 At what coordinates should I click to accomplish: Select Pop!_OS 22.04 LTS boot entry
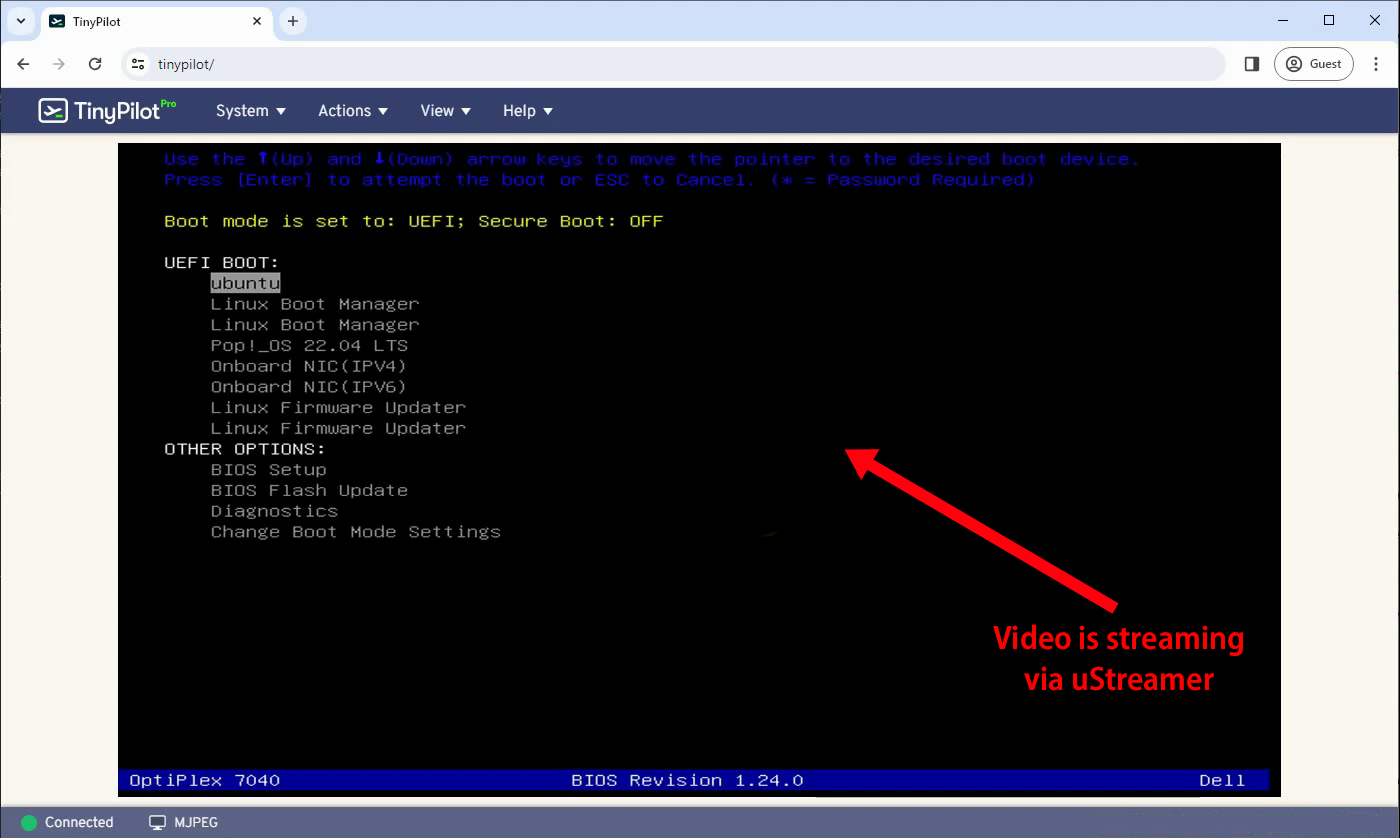coord(309,346)
